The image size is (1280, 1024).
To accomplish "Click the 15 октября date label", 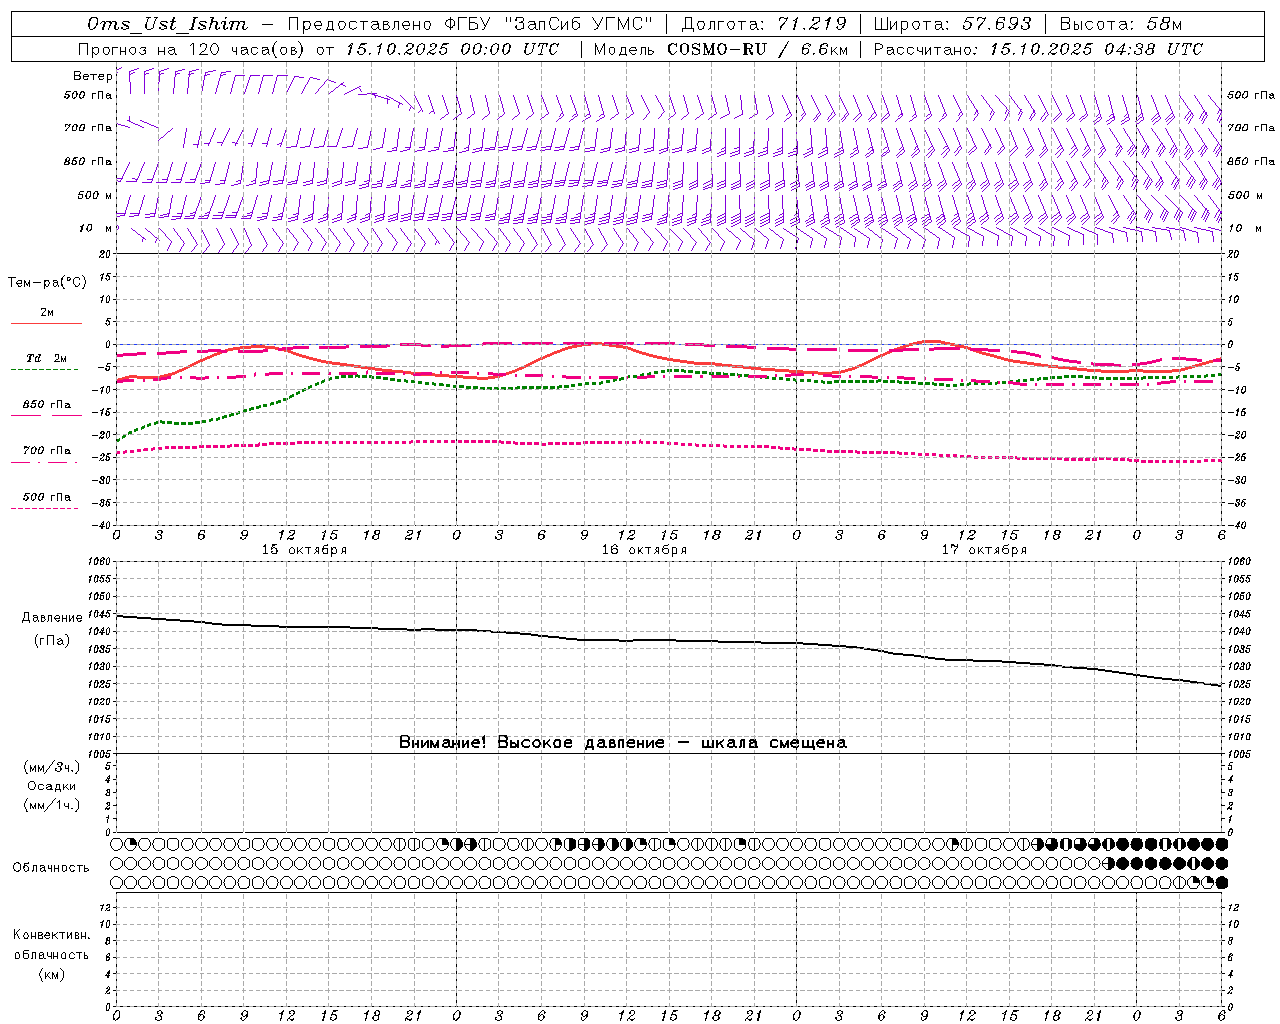I will pyautogui.click(x=304, y=550).
